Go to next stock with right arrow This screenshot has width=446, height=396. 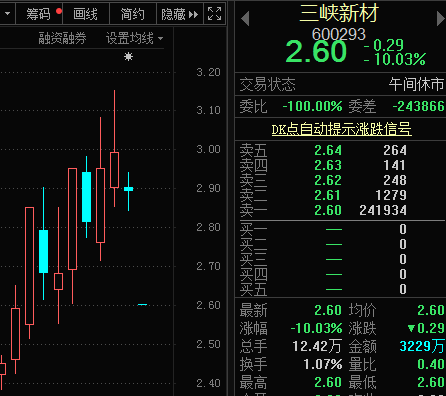click(441, 18)
